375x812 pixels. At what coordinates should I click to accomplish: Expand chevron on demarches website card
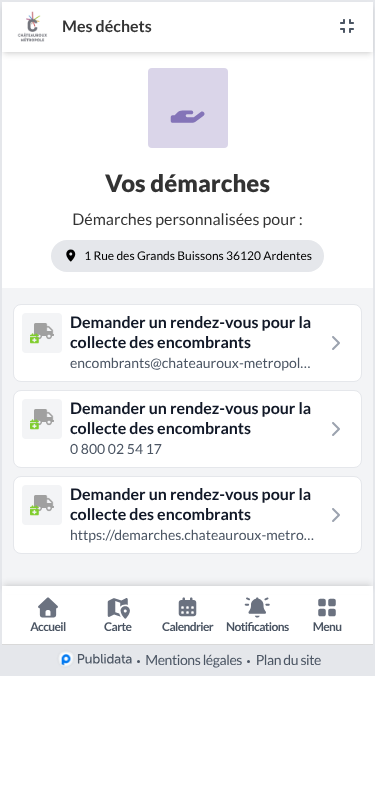pyautogui.click(x=336, y=515)
